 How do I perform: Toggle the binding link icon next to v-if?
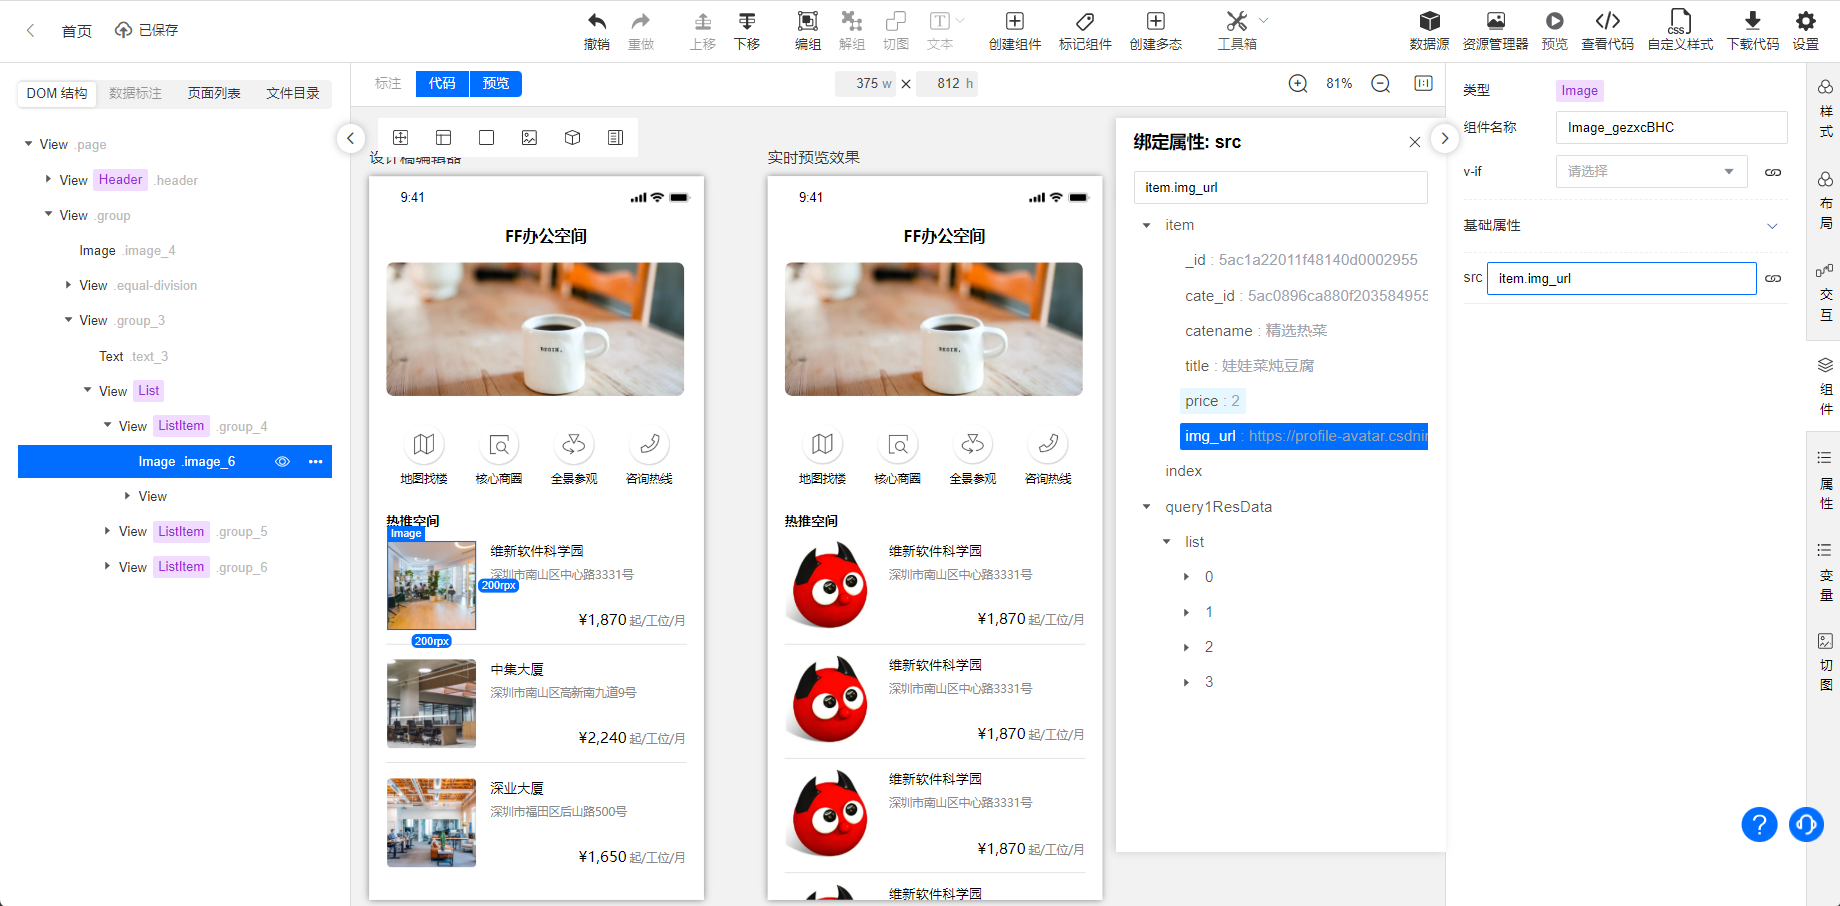[1773, 171]
